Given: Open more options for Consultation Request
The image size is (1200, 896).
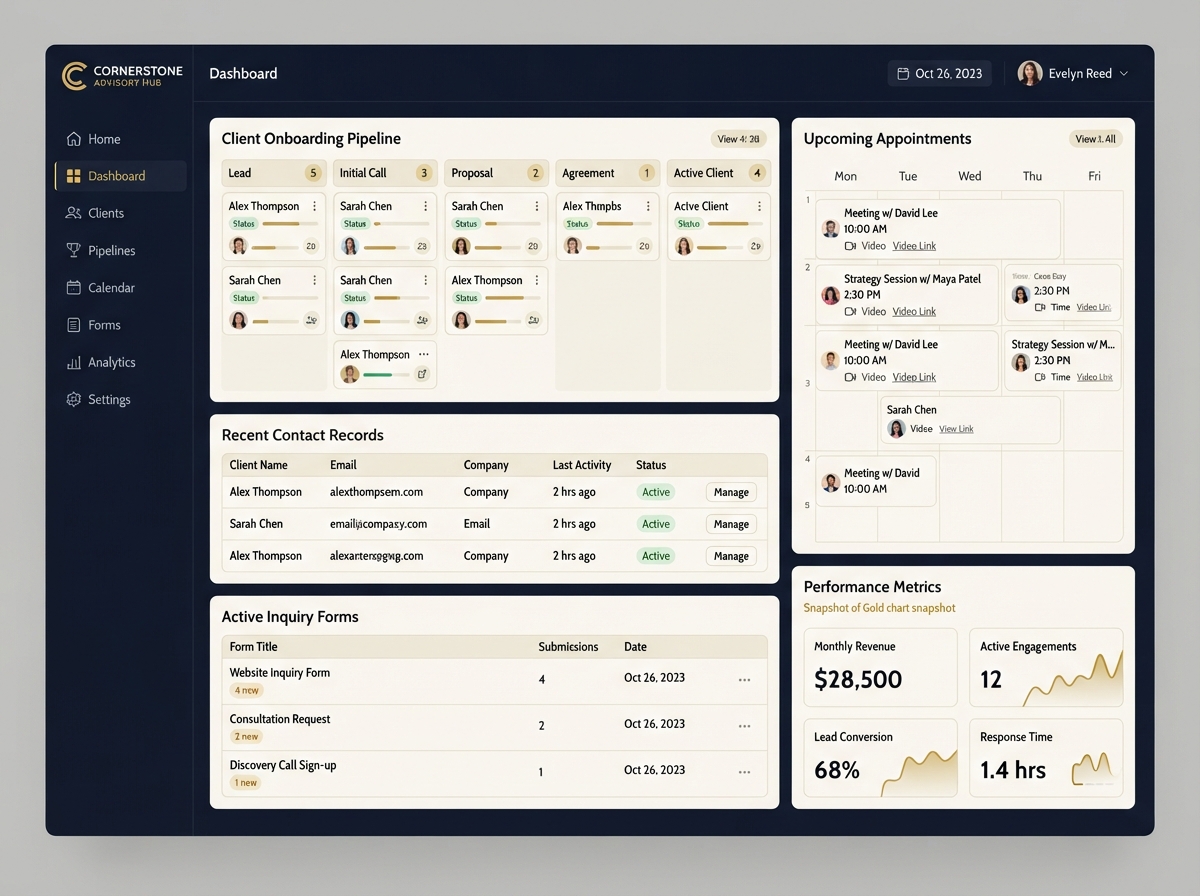Looking at the screenshot, I should 744,726.
